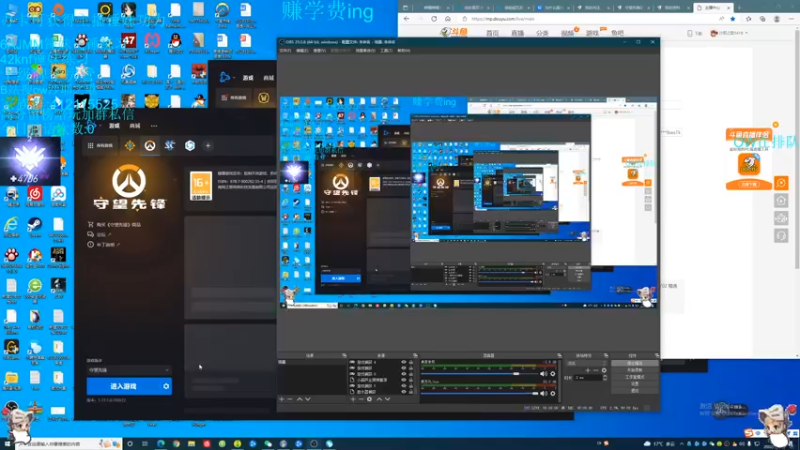
Task: Go to browser home page icon
Action: (x=447, y=19)
